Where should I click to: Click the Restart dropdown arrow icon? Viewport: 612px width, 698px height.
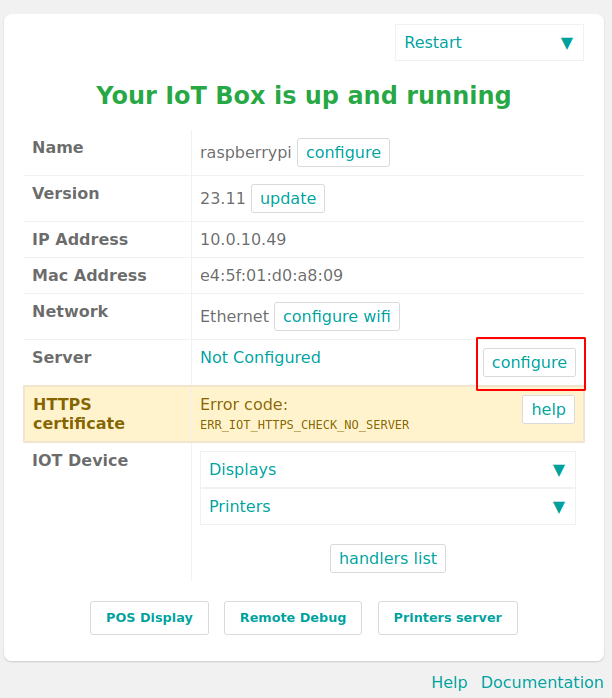coord(567,43)
